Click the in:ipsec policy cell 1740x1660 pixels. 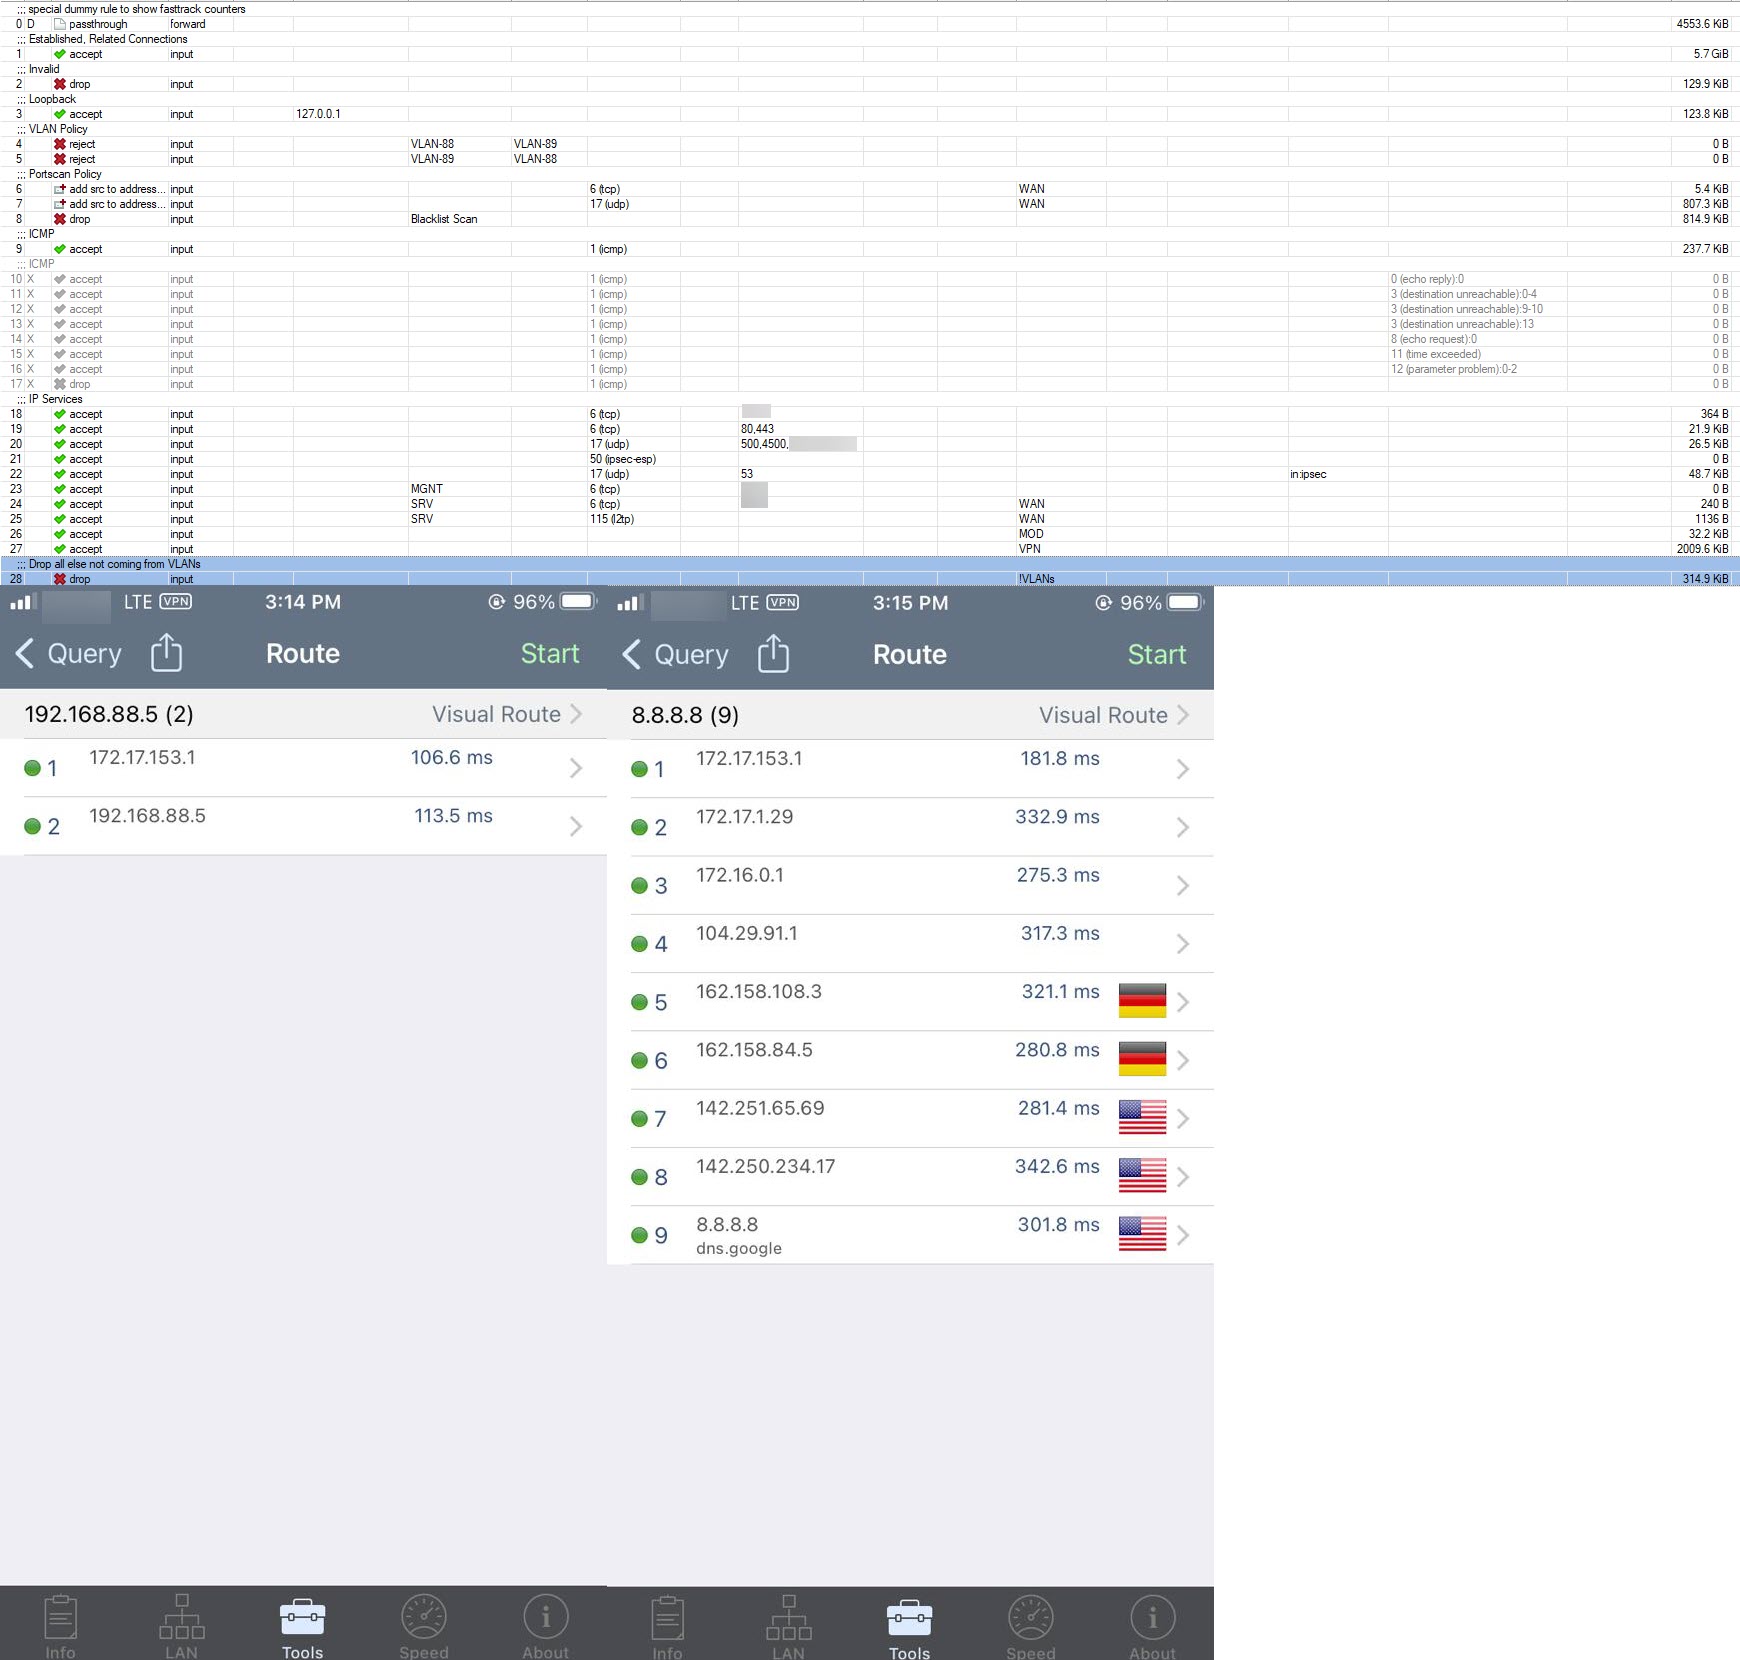(x=1308, y=474)
